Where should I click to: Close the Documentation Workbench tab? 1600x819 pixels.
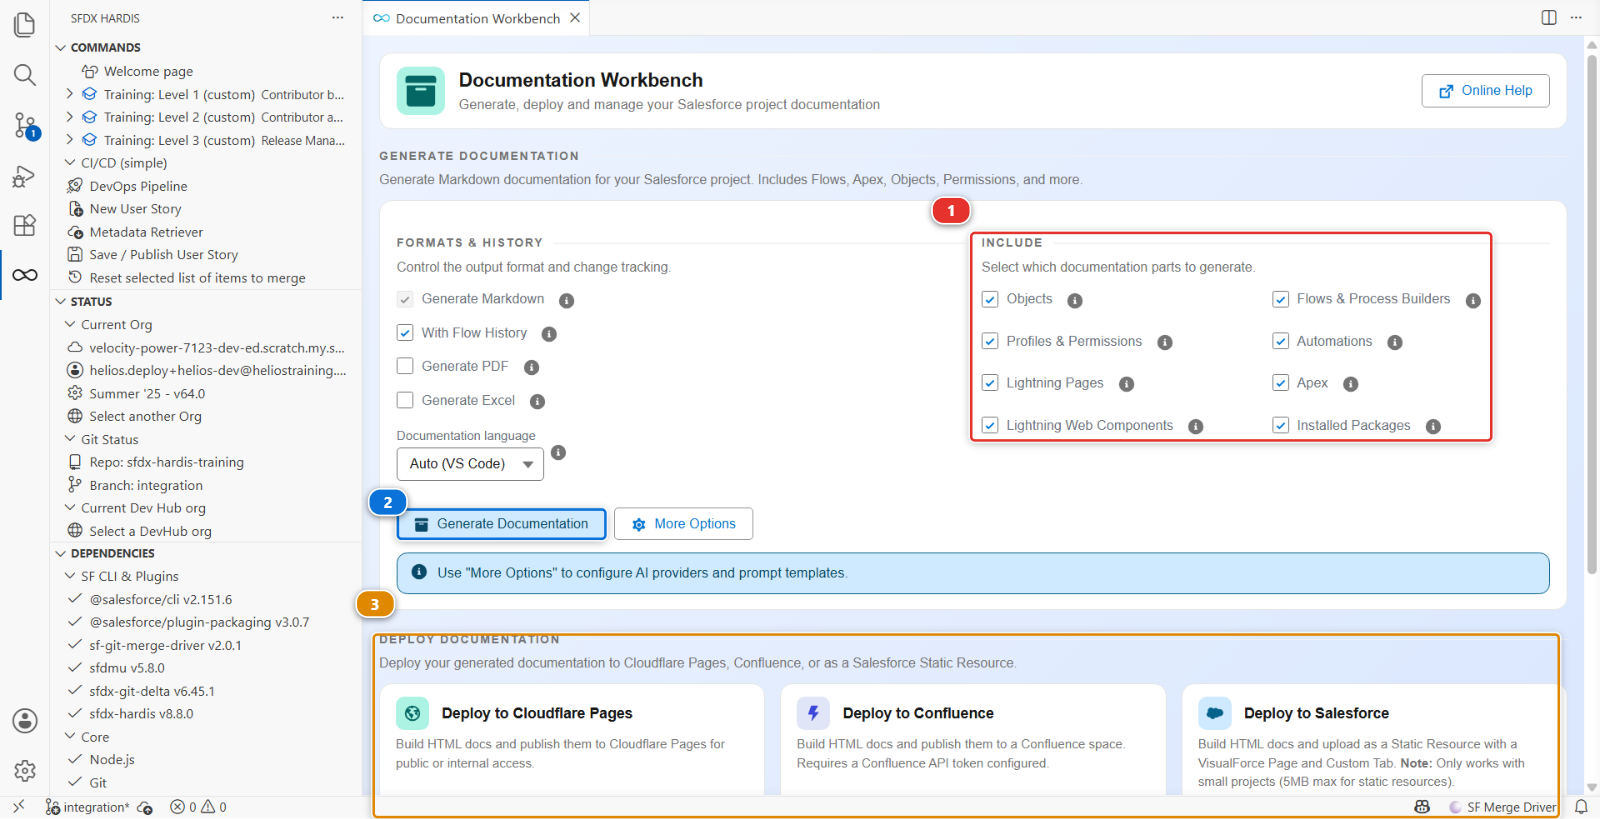(x=575, y=18)
